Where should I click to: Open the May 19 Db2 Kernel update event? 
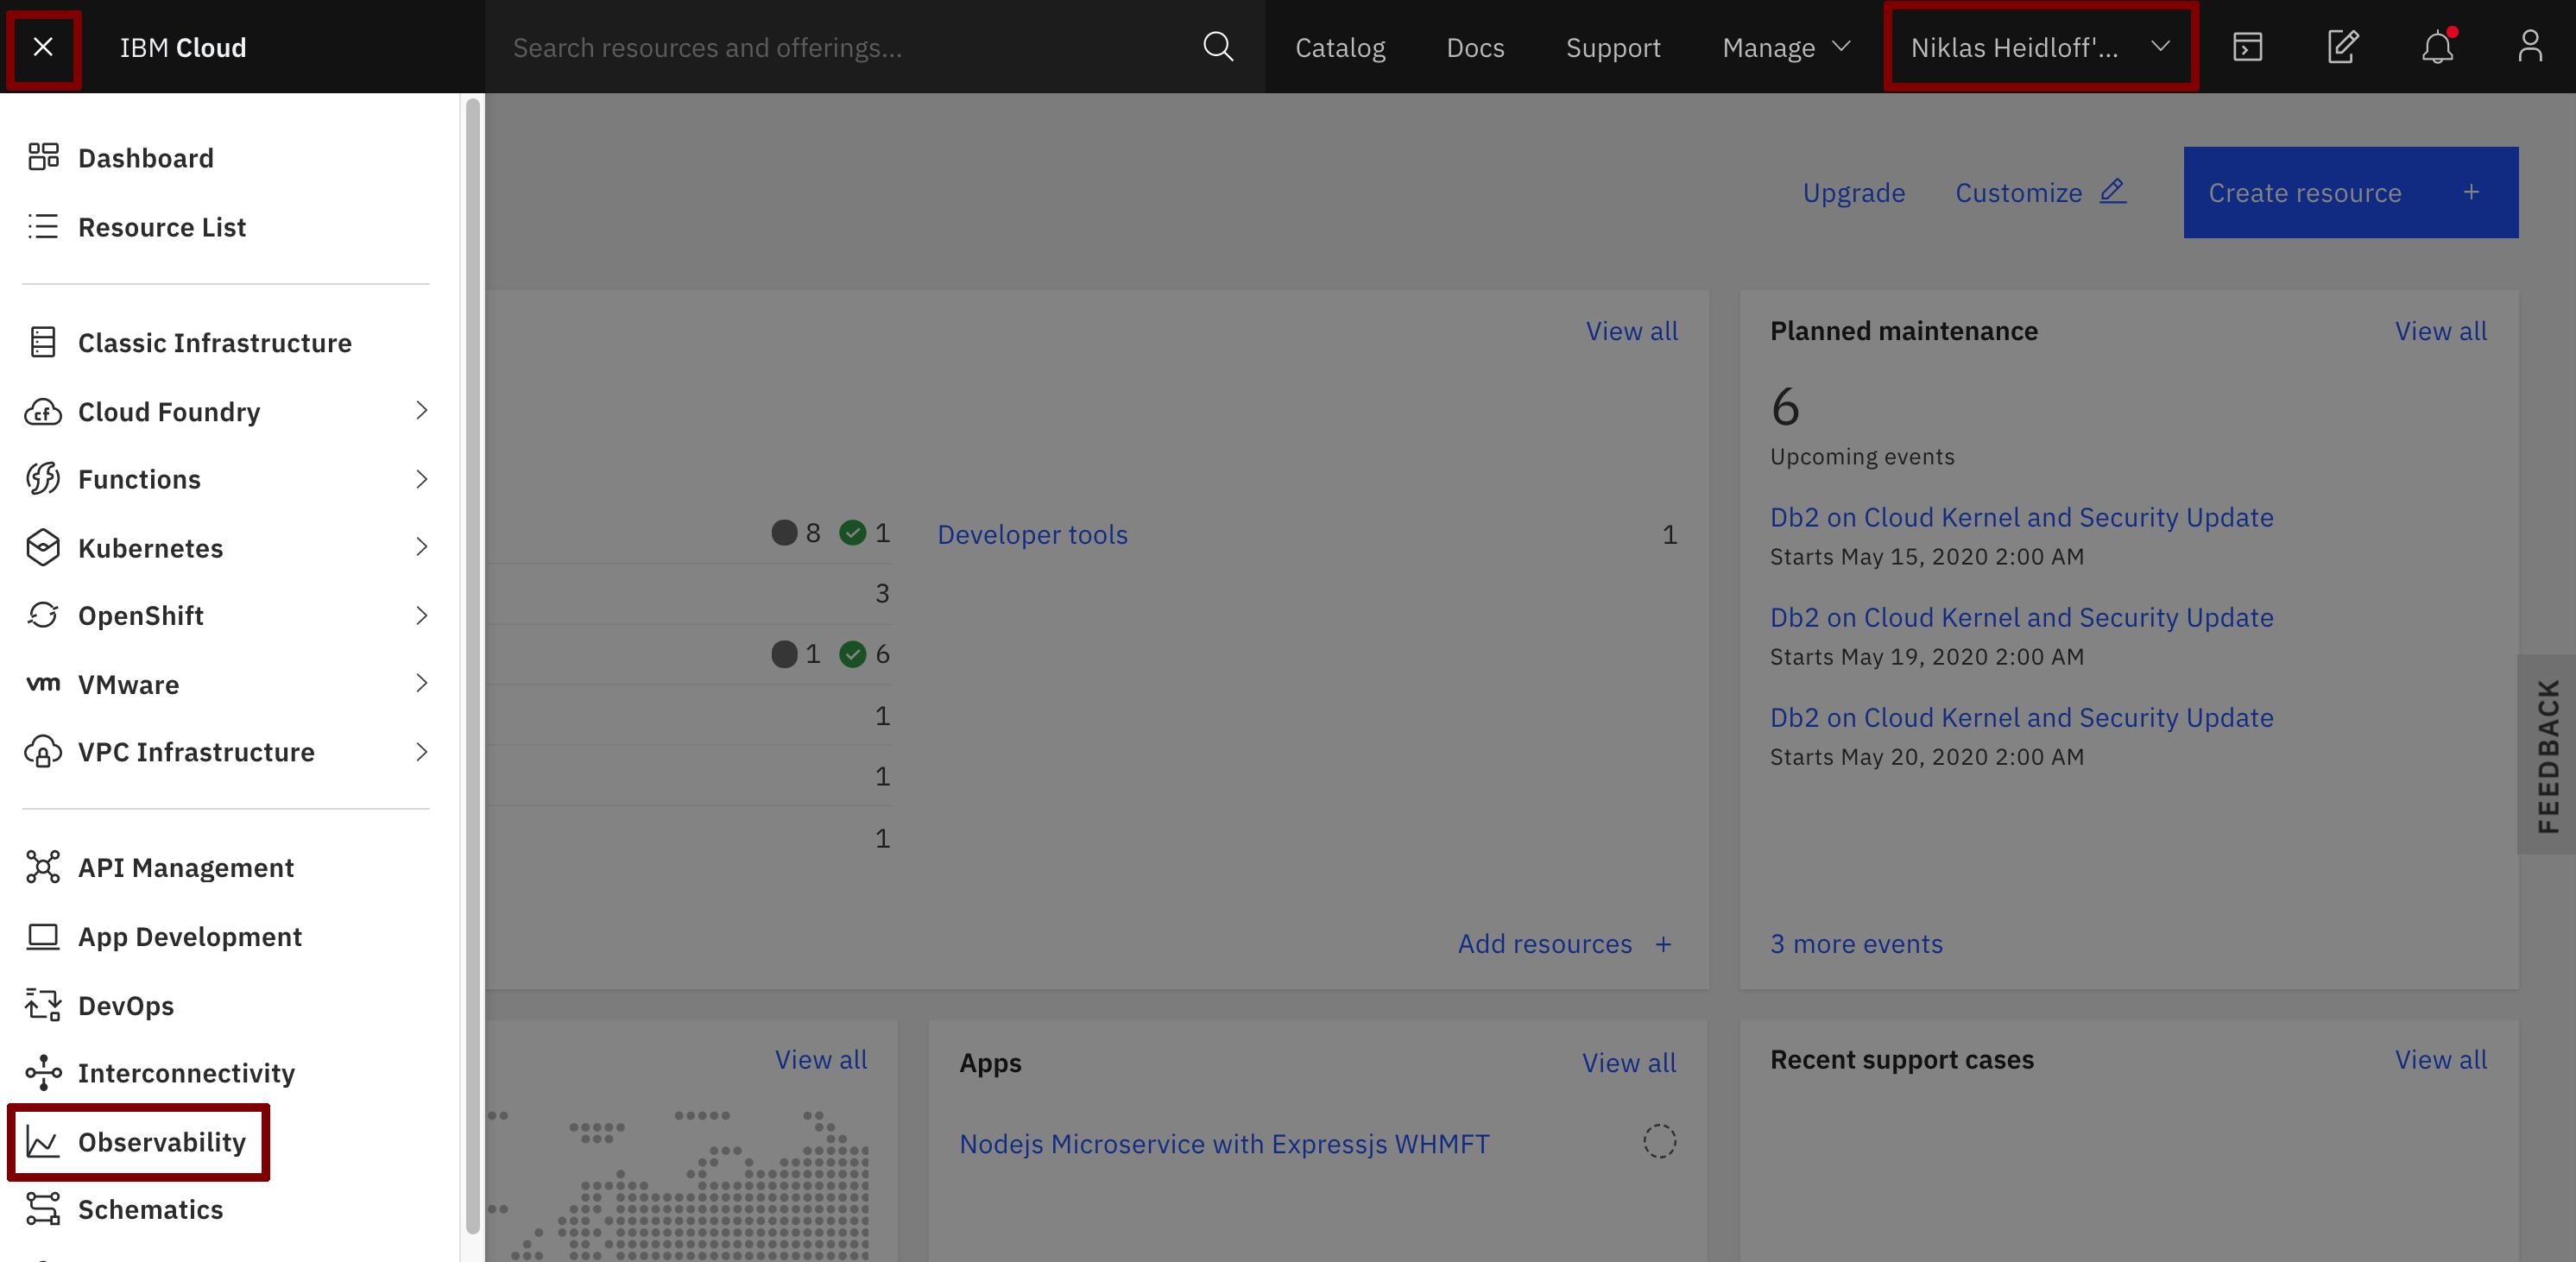click(2021, 617)
